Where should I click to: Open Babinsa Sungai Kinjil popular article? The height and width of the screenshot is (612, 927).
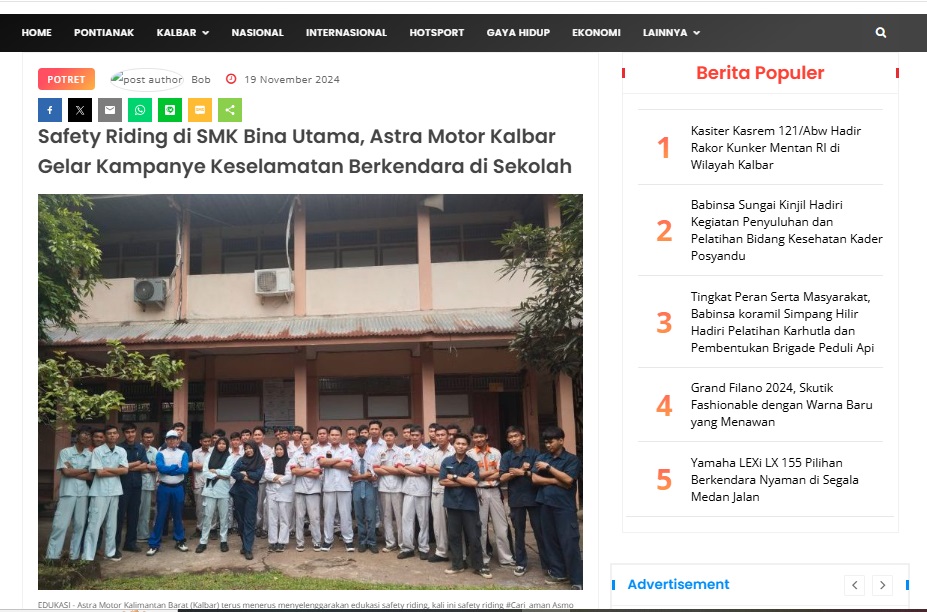point(786,231)
